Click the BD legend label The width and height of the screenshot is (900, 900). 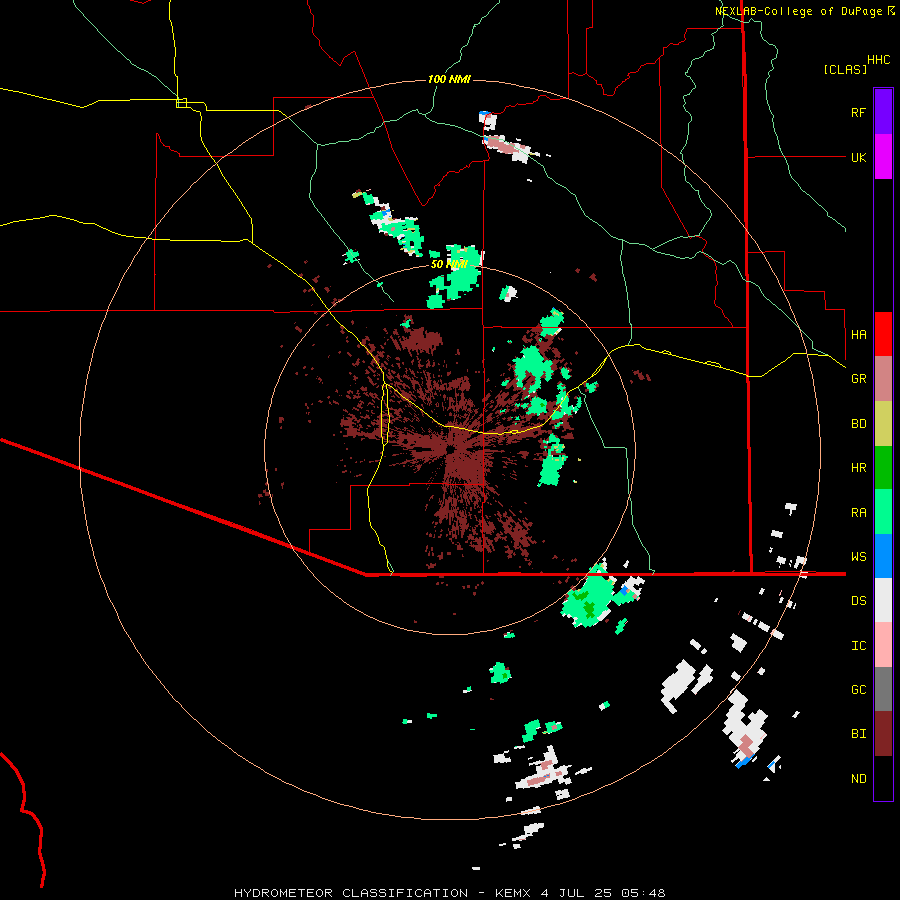[x=858, y=423]
